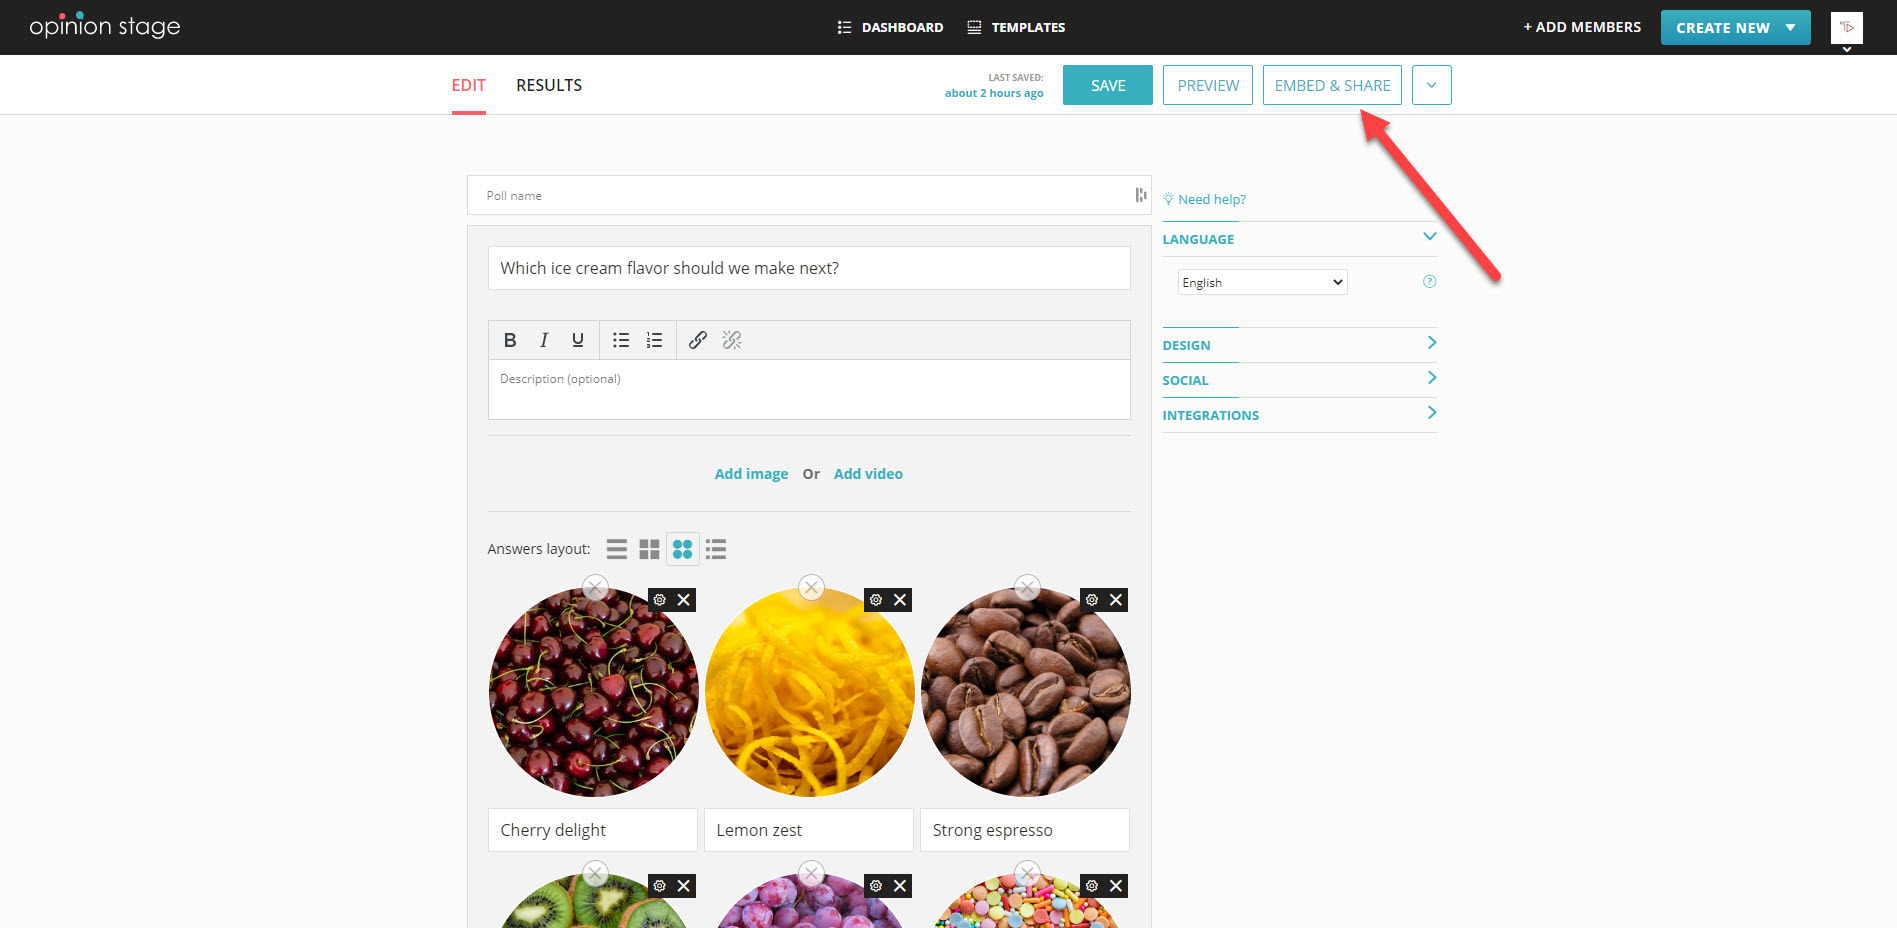Open the insert link icon in the text toolbar
The height and width of the screenshot is (928, 1897).
pos(697,340)
